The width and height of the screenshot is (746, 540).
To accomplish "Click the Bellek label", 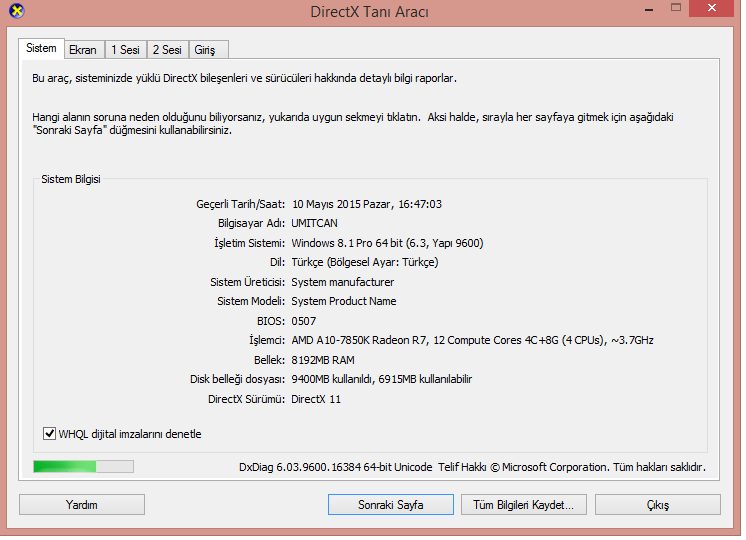I will [271, 362].
